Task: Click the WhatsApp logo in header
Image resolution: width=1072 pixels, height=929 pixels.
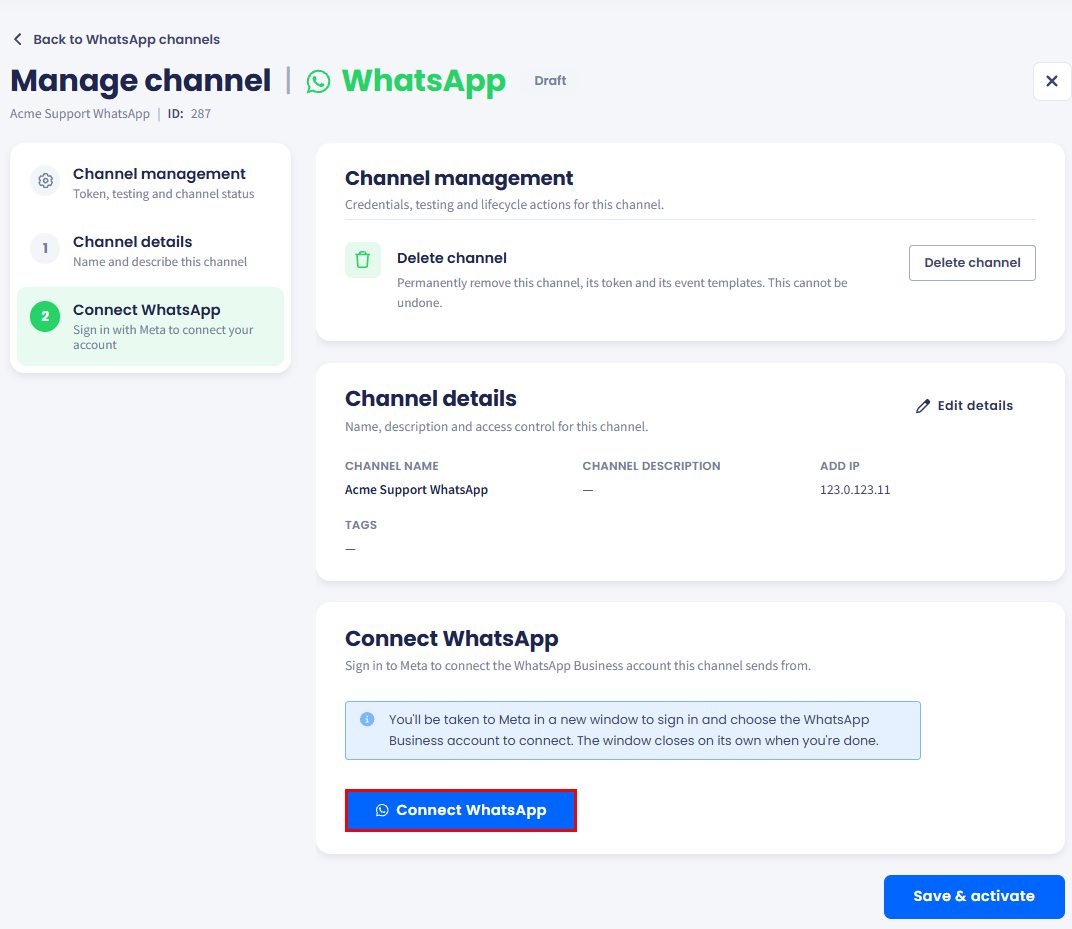Action: click(x=318, y=81)
